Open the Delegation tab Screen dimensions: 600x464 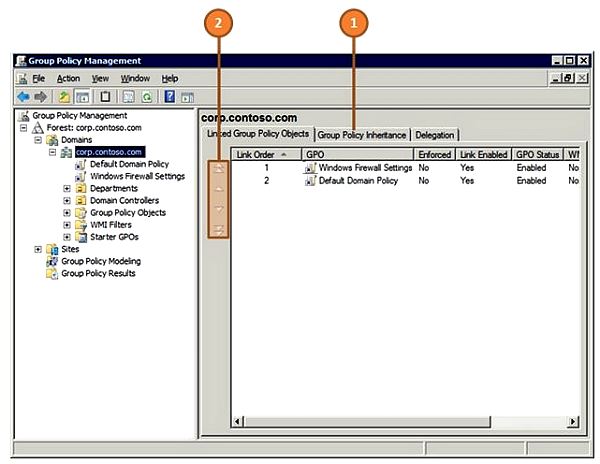pos(434,135)
